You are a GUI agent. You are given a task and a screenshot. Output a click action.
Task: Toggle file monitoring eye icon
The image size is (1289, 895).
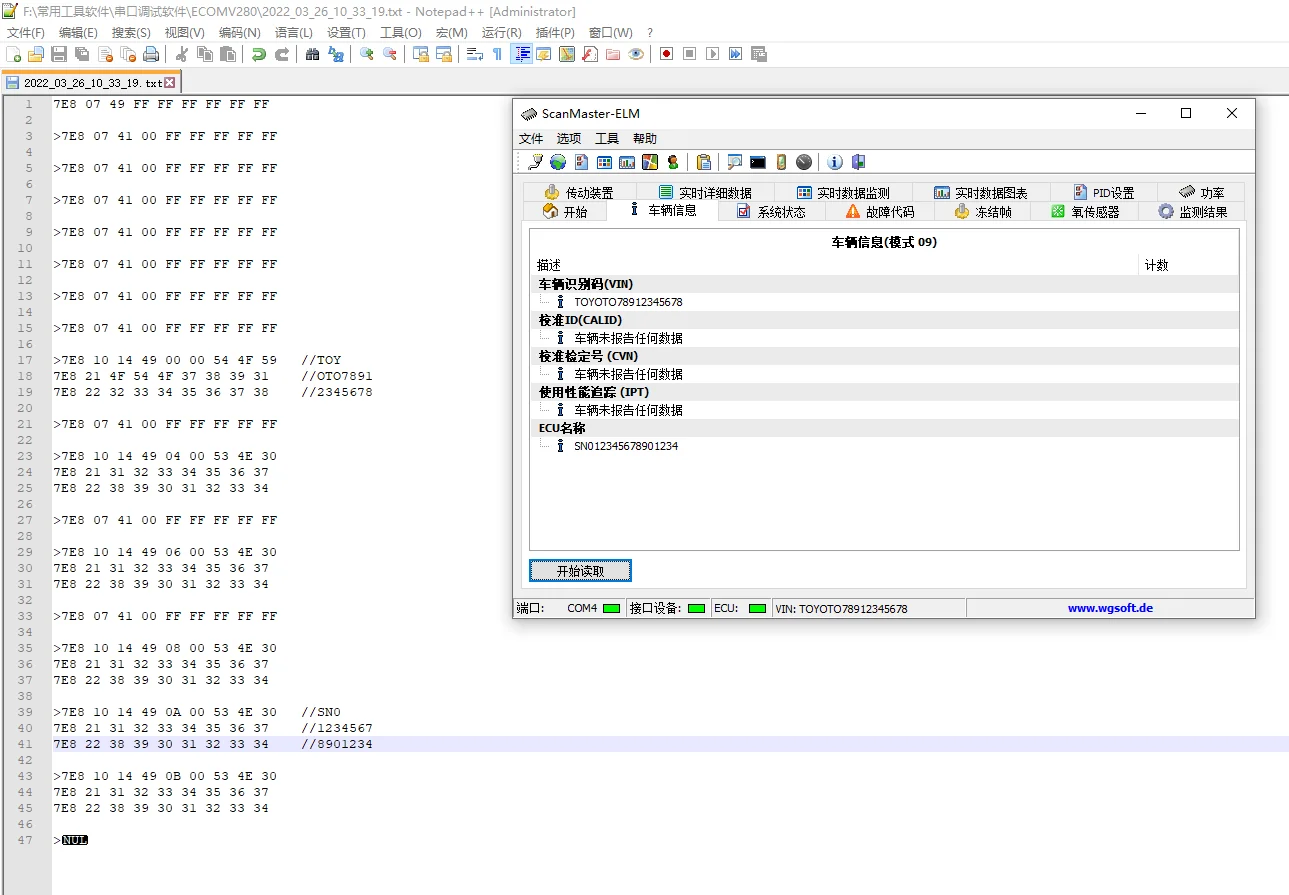click(x=636, y=54)
